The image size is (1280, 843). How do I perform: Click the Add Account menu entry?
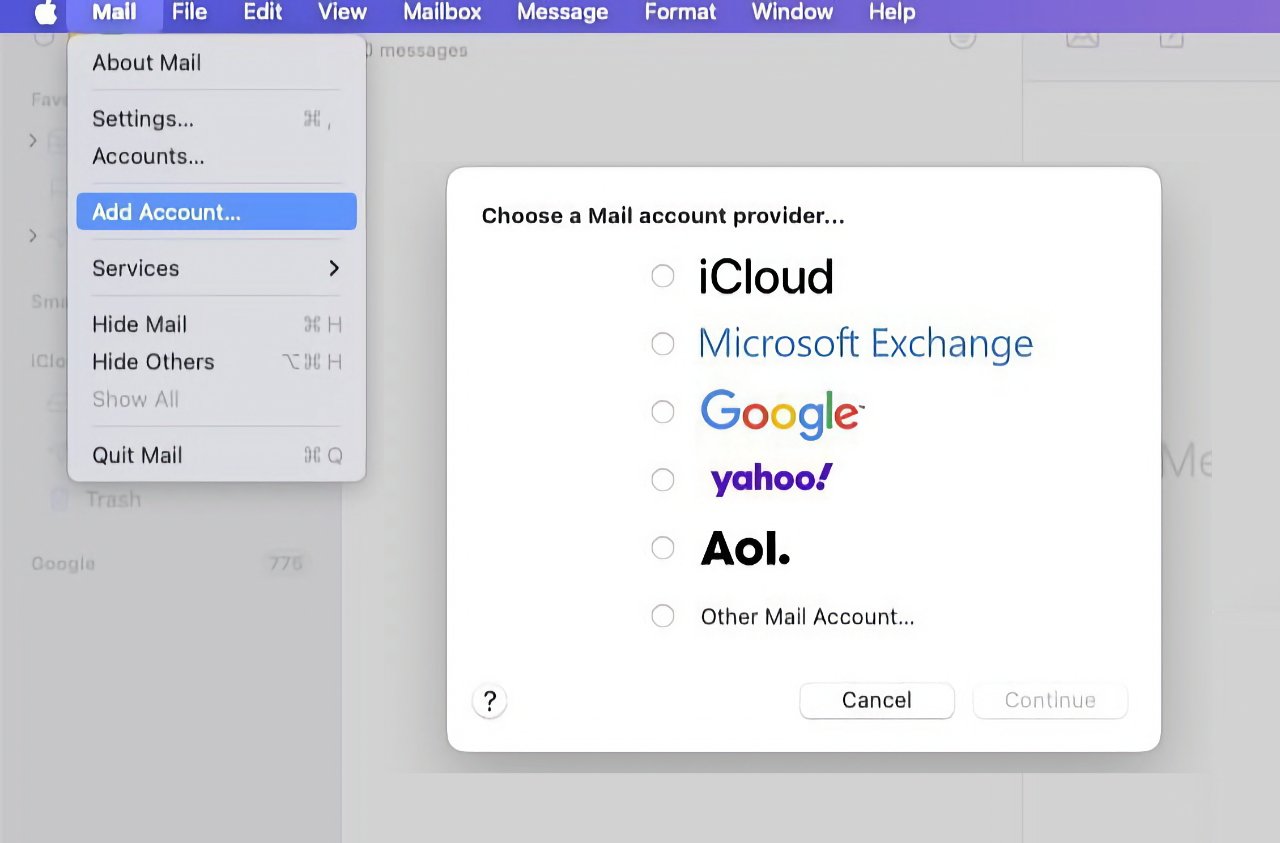click(165, 211)
